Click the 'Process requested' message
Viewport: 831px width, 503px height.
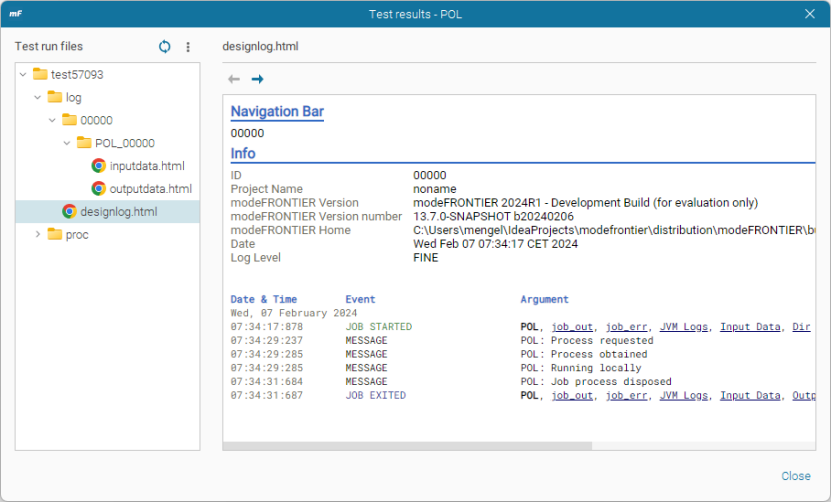tap(602, 340)
